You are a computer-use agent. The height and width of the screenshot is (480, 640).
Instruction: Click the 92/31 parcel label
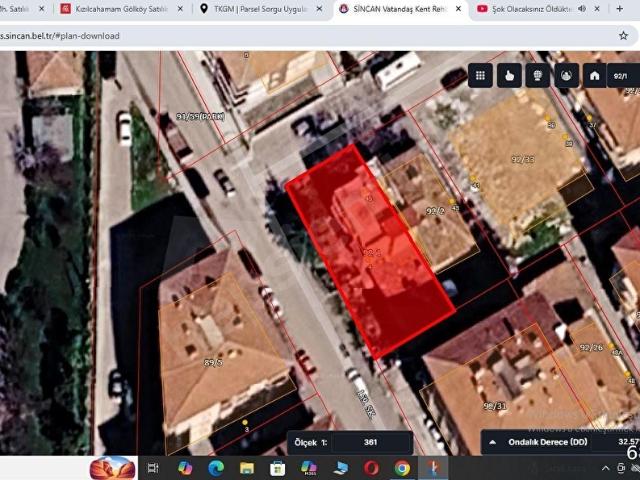[495, 406]
